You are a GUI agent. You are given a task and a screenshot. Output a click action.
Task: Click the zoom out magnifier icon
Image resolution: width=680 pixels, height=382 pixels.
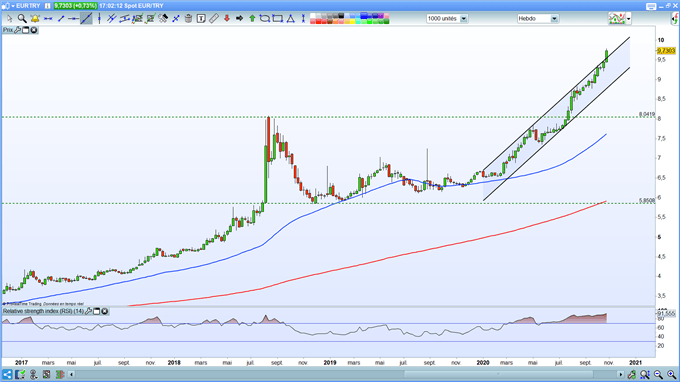coord(658,374)
